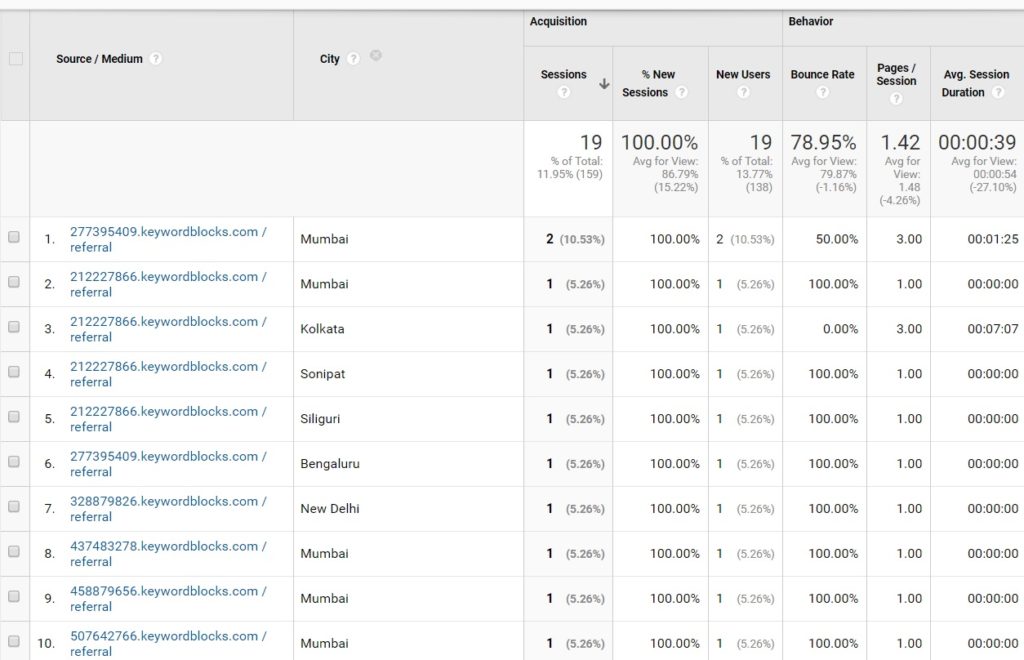This screenshot has width=1024, height=660.
Task: Open 437483278.keywordblocks.com / referral link
Action: pyautogui.click(x=168, y=554)
